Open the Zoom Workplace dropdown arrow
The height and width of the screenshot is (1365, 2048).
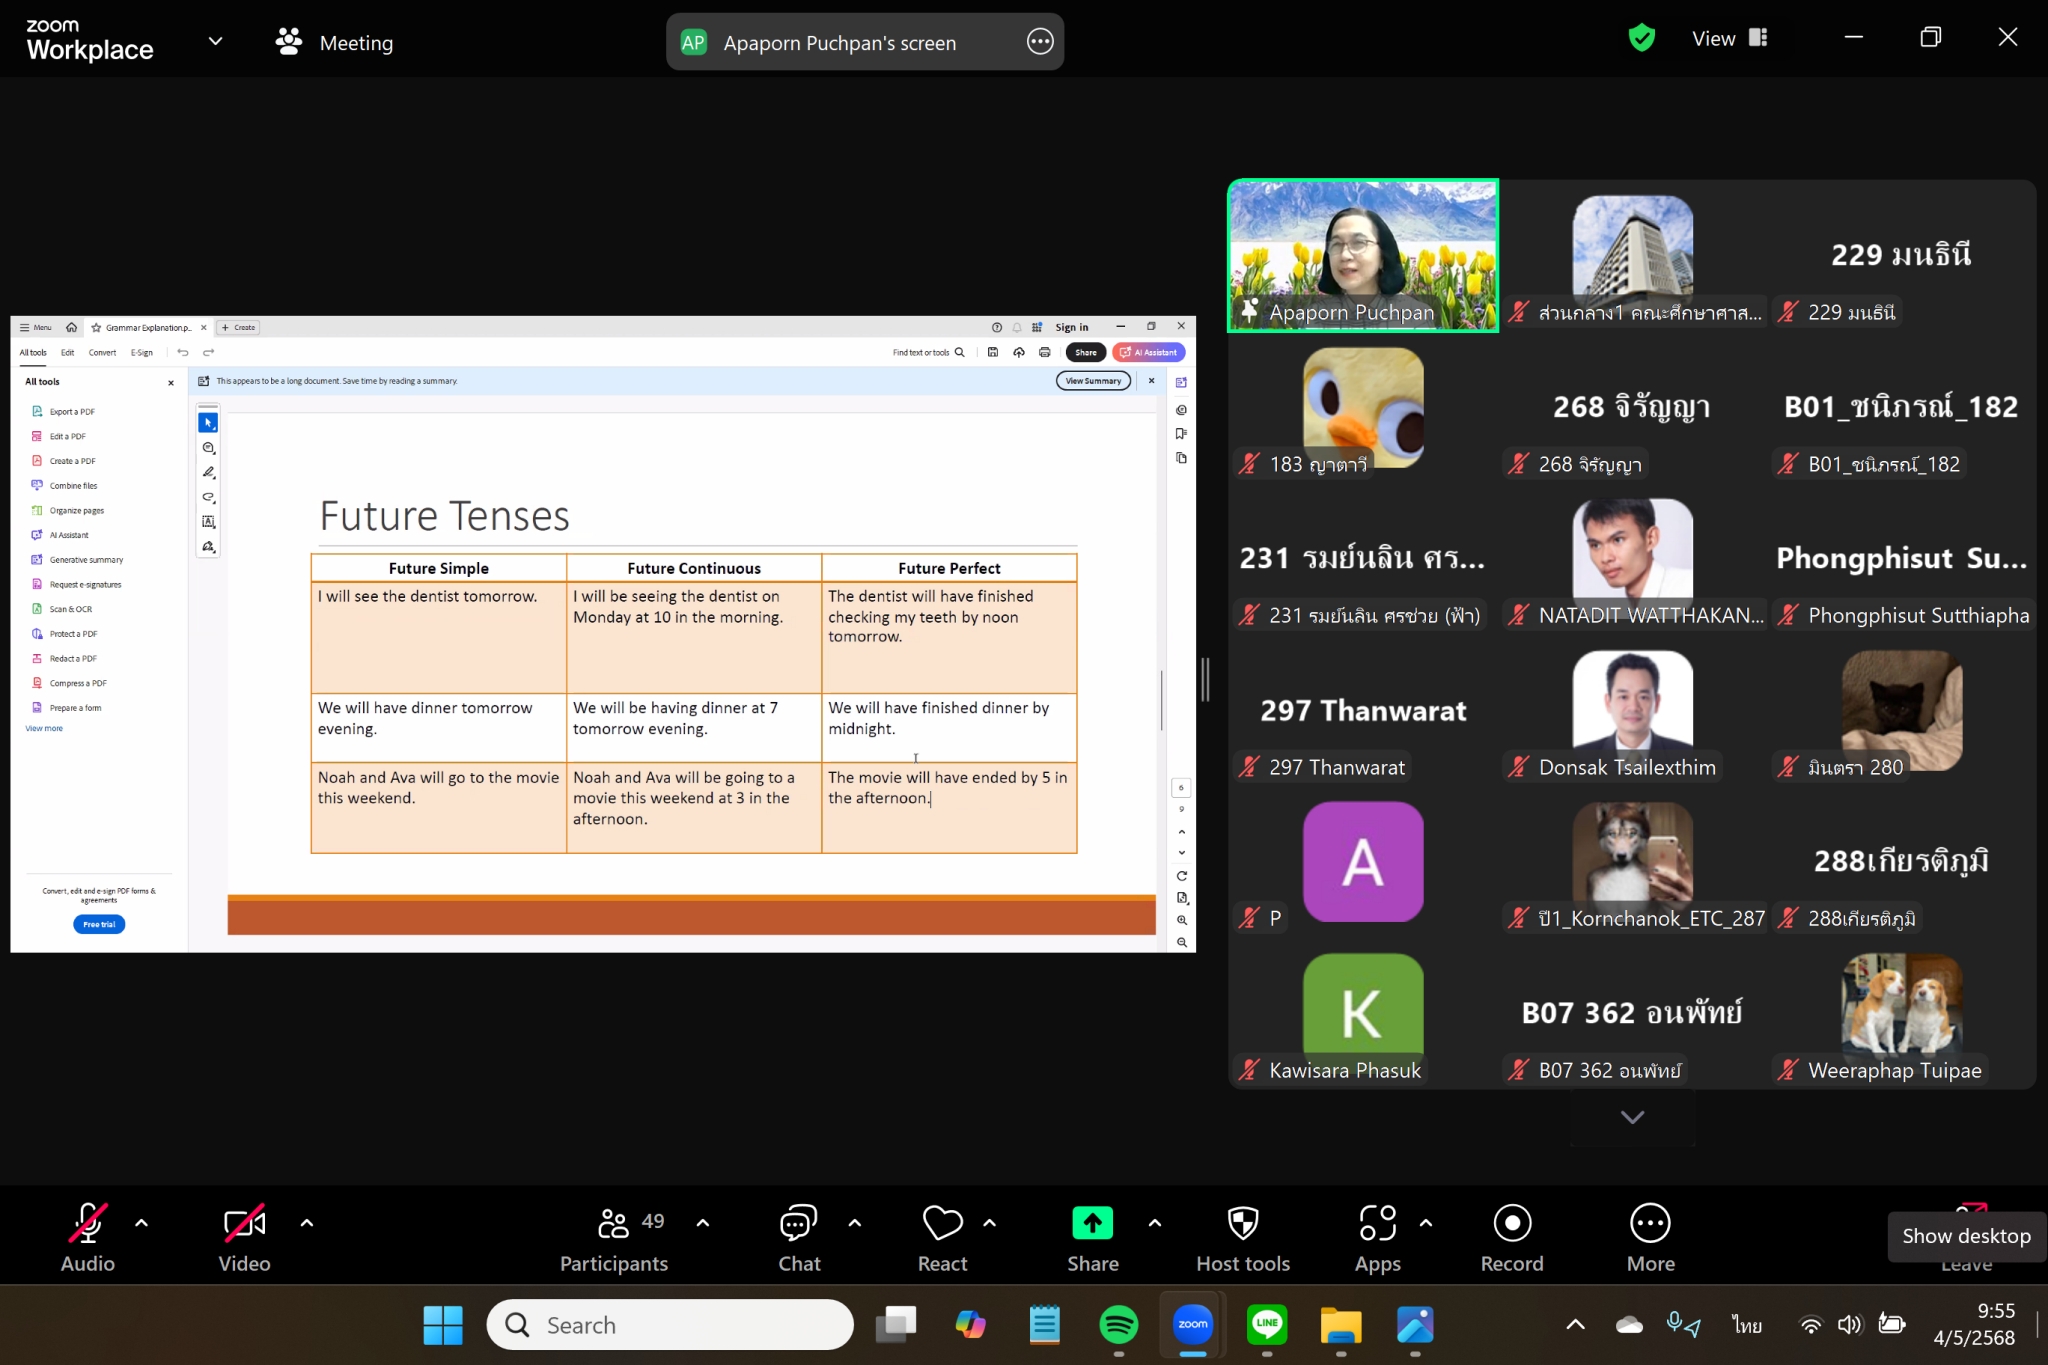tap(215, 41)
